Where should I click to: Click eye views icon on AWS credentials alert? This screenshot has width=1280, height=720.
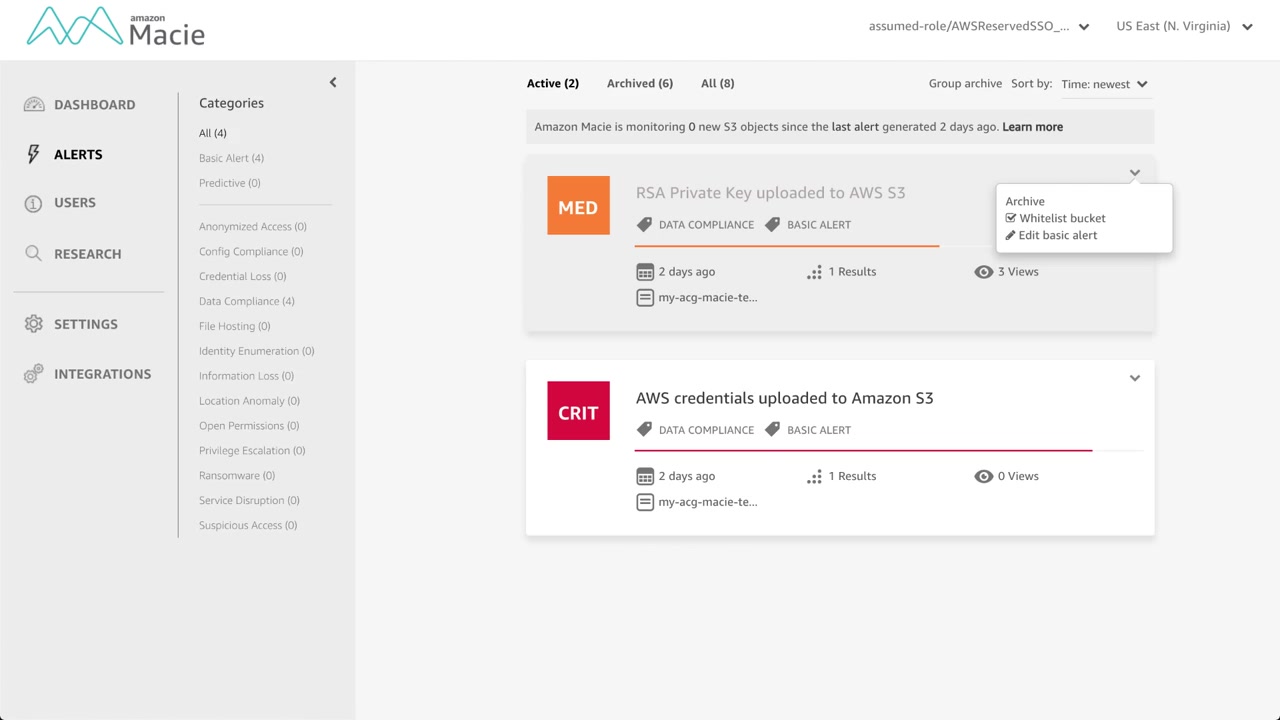984,476
